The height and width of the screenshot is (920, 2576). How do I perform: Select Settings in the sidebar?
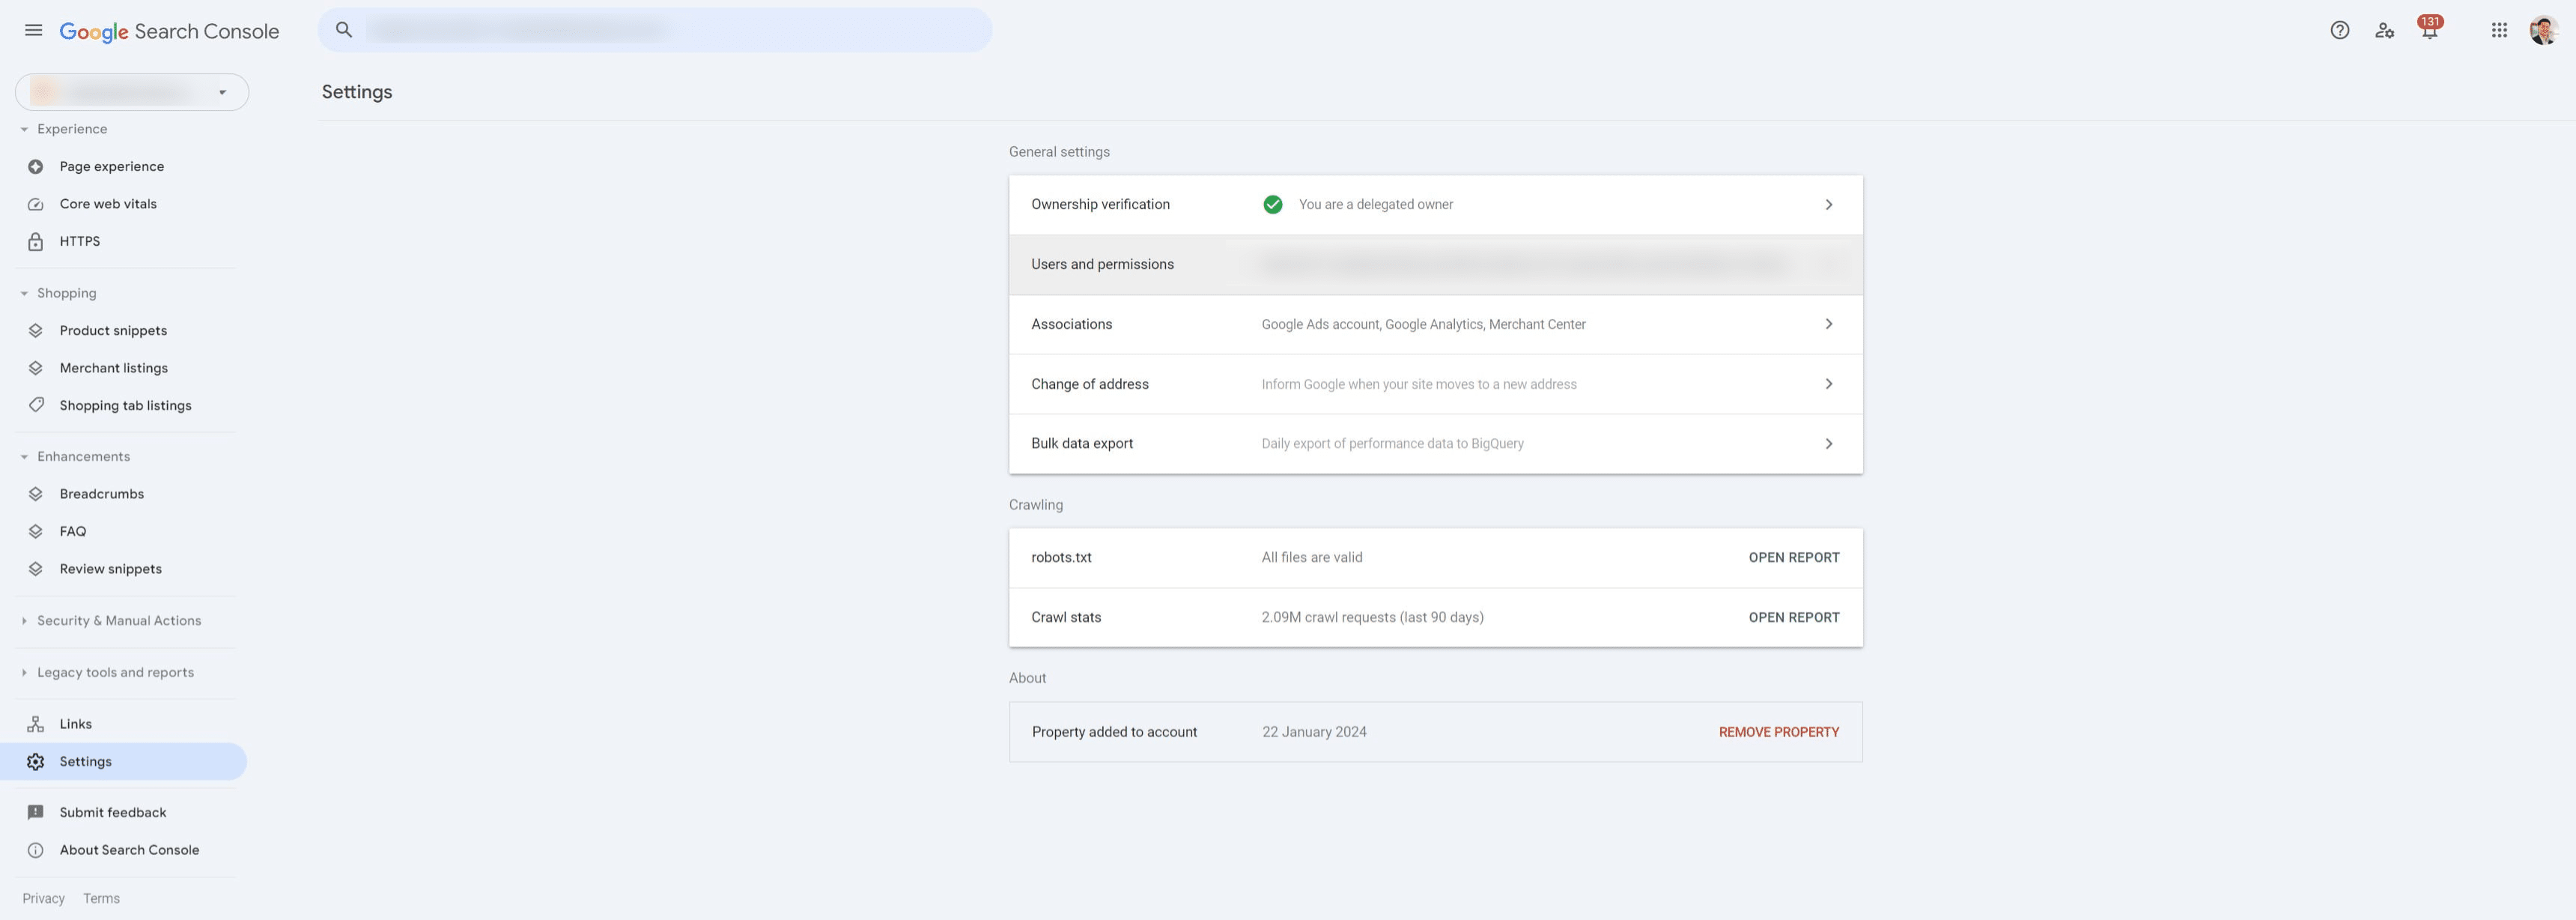click(86, 761)
